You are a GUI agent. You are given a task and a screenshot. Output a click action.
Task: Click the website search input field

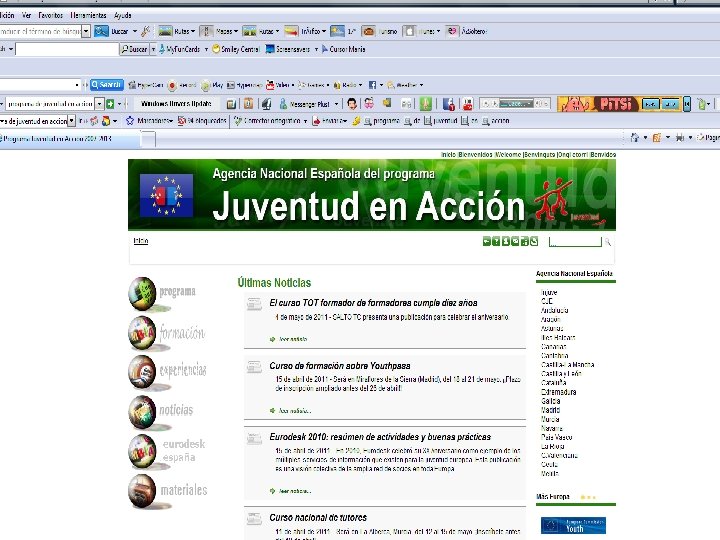pos(575,242)
